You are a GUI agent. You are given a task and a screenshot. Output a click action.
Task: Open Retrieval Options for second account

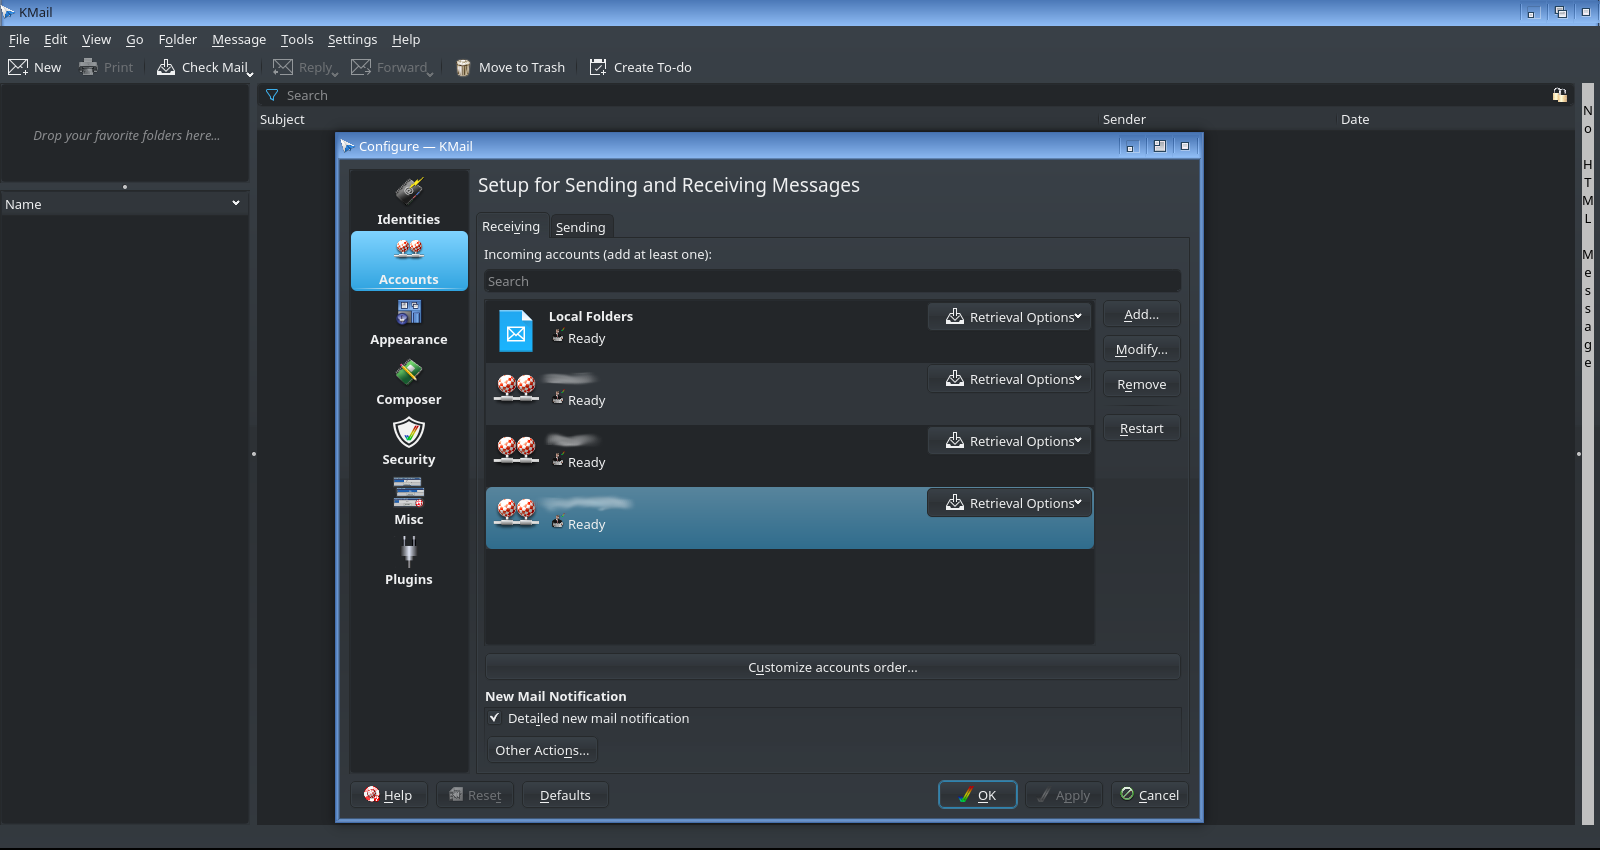tap(1010, 379)
